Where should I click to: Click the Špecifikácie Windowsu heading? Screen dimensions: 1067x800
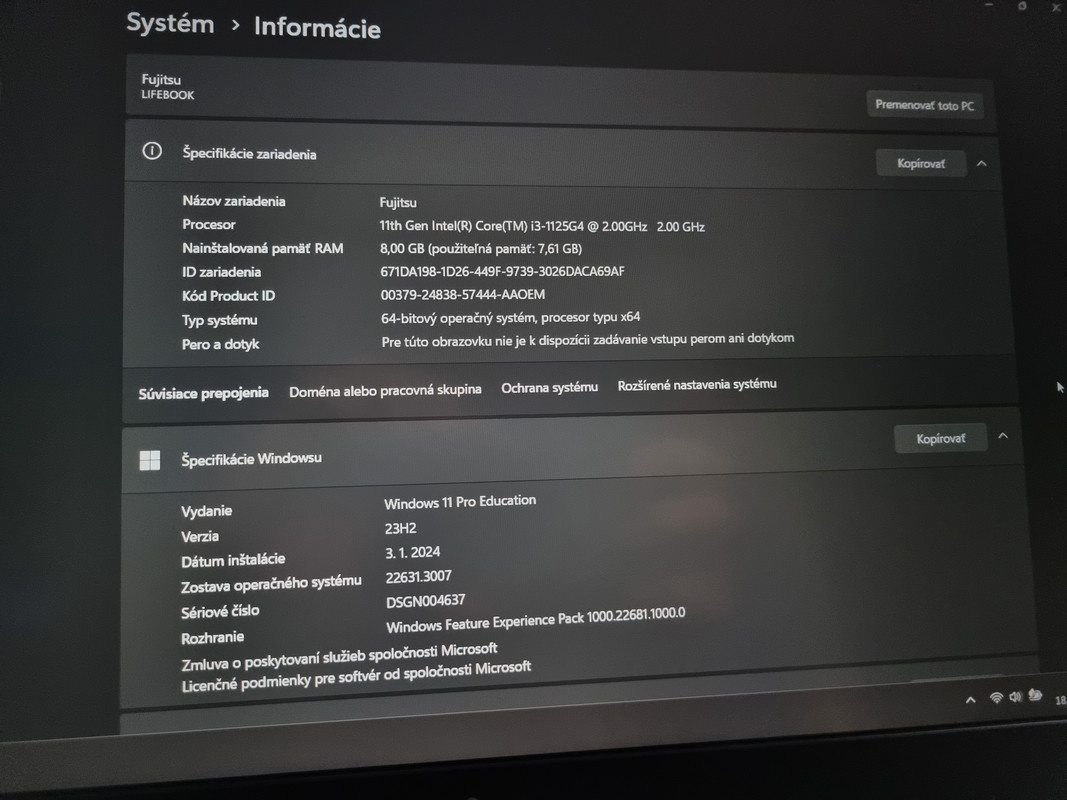(x=251, y=459)
